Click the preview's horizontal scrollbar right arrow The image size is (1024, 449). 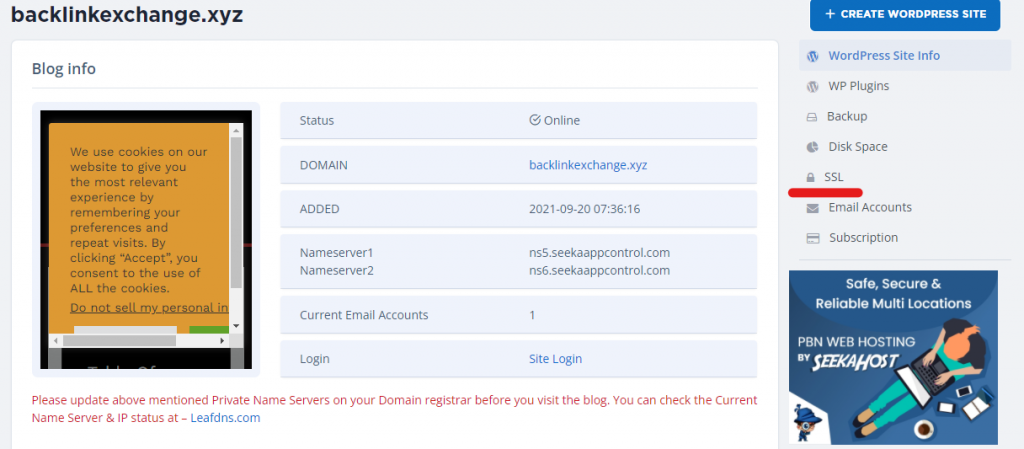[x=222, y=341]
